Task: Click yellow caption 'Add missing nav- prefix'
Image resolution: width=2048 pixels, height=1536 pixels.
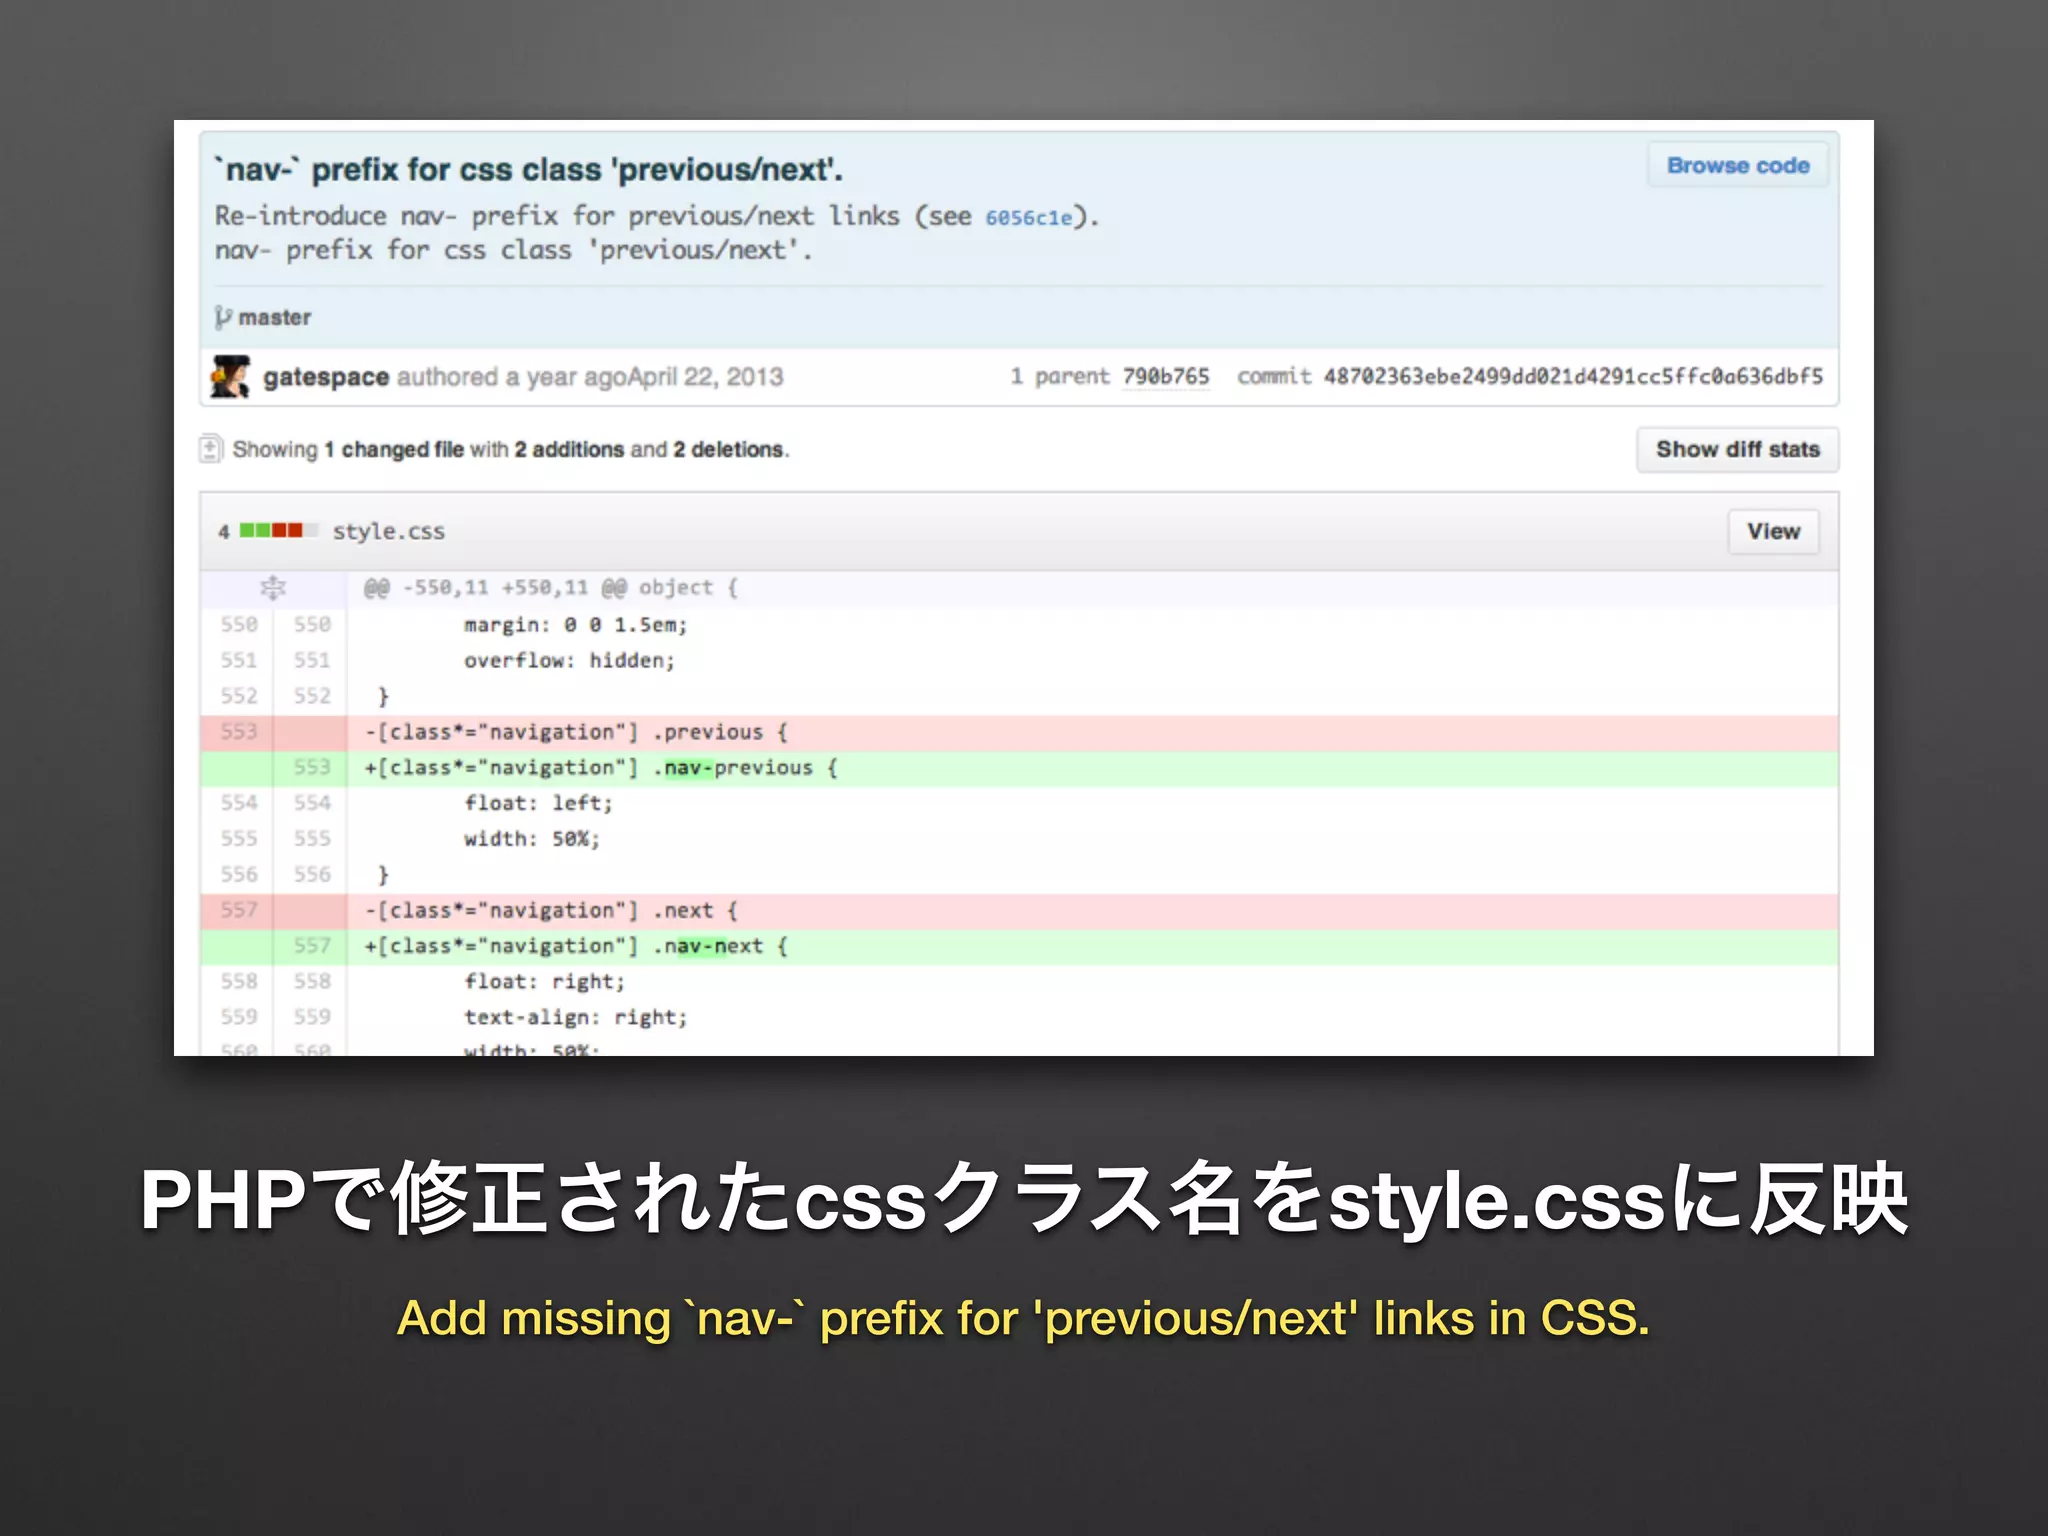Action: [x=1023, y=1318]
